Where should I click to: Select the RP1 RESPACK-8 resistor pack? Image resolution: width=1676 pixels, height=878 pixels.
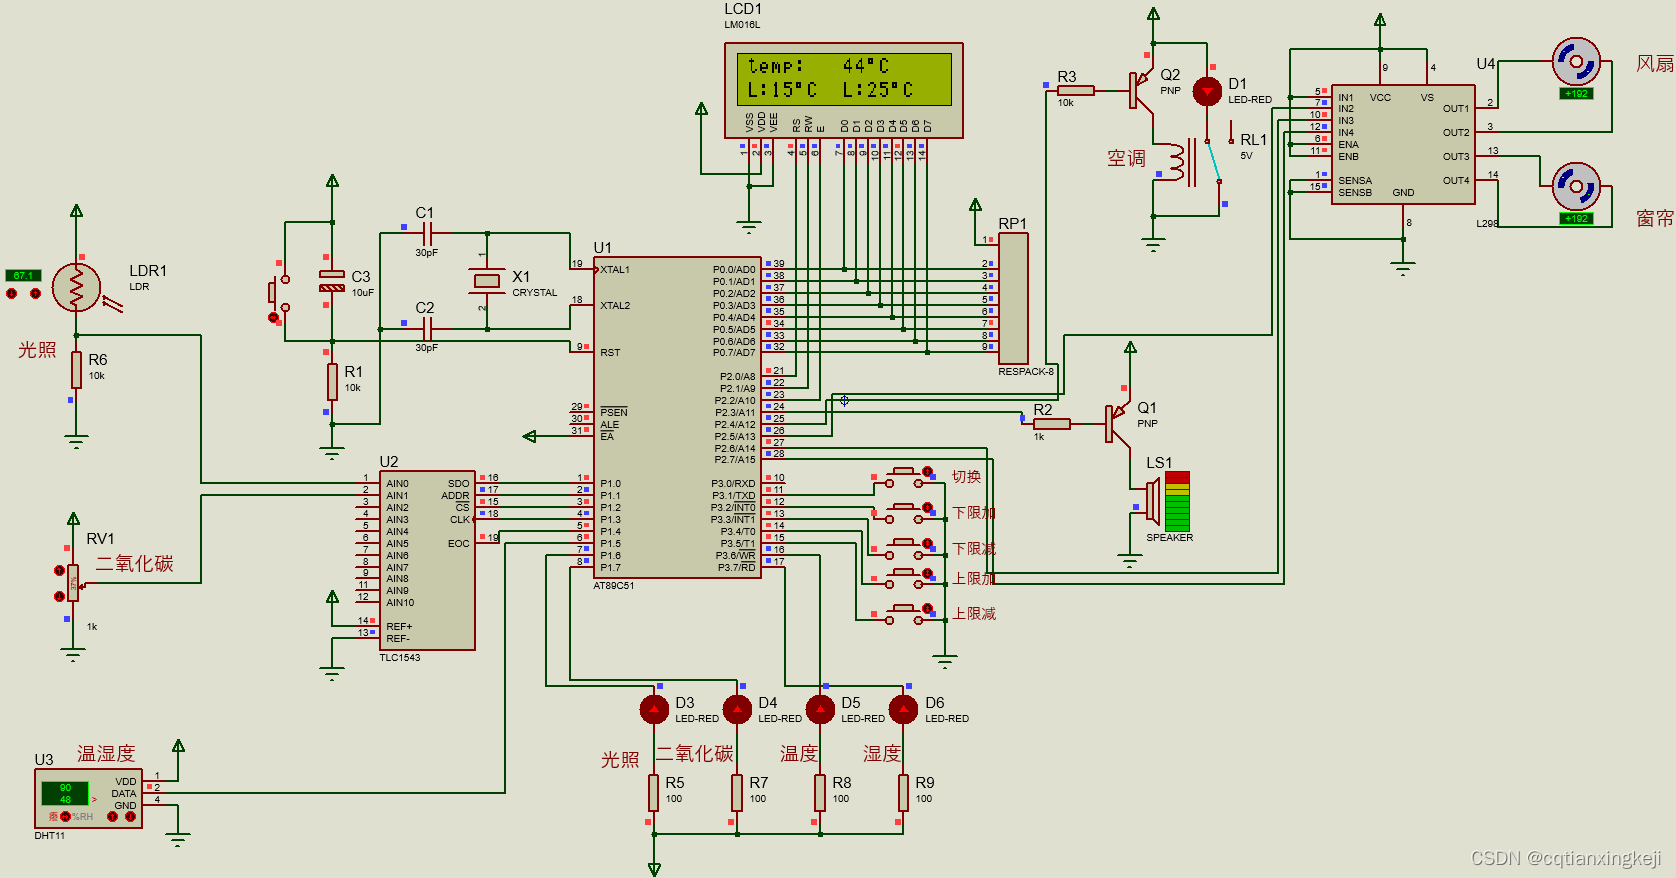[x=1013, y=299]
